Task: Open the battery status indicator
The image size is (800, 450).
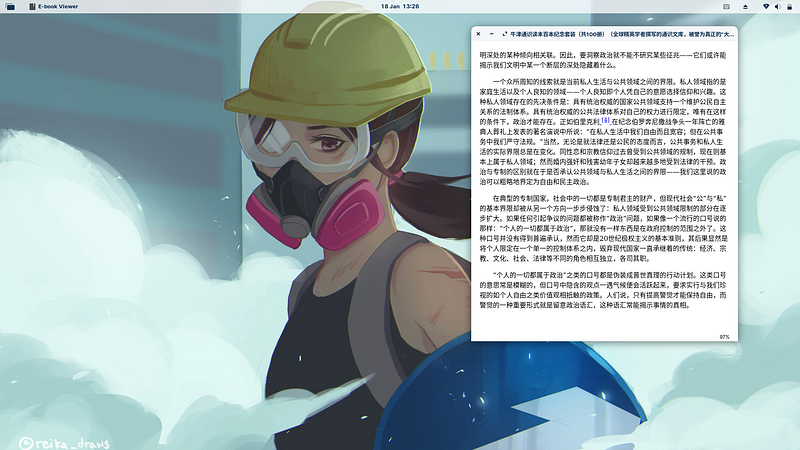Action: click(x=789, y=7)
